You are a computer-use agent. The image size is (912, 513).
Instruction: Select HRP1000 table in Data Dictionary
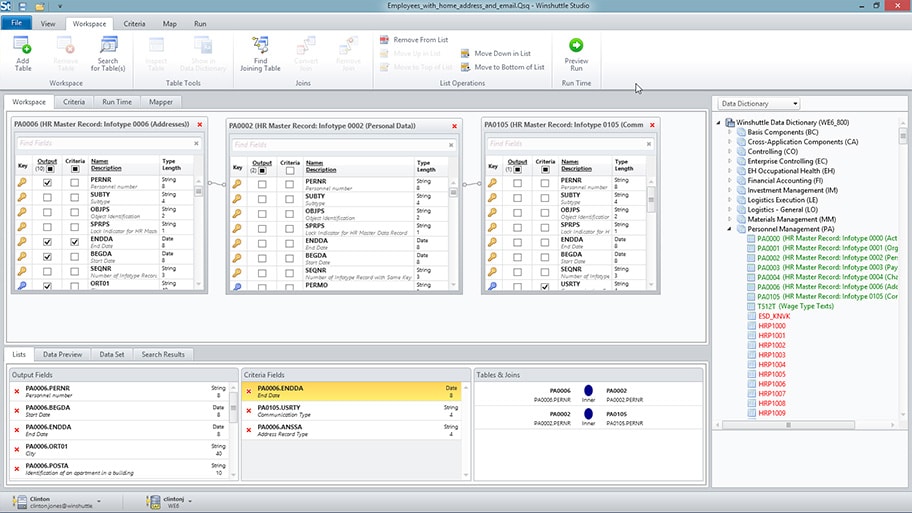click(772, 326)
